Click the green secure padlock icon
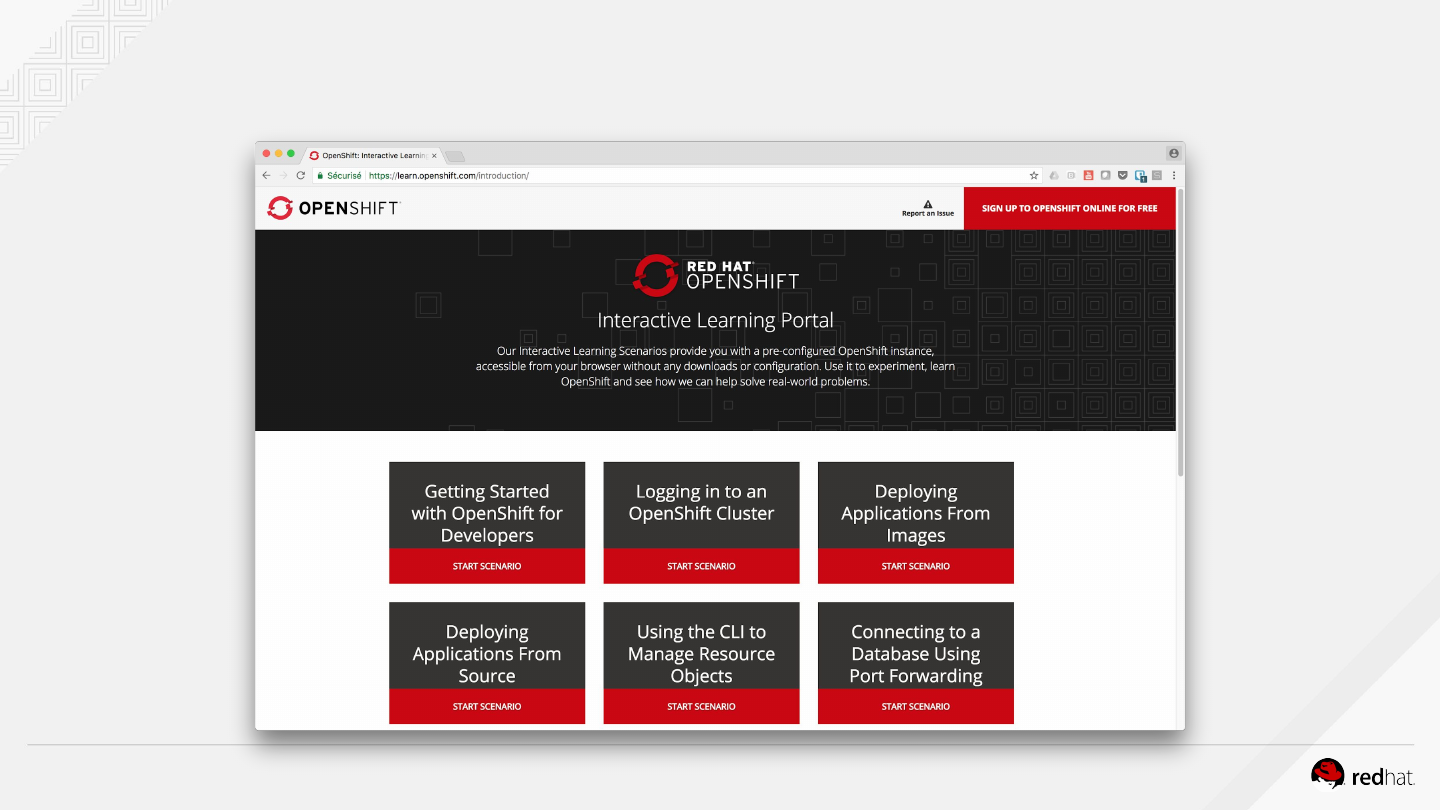Viewport: 1440px width, 810px height. click(x=321, y=175)
